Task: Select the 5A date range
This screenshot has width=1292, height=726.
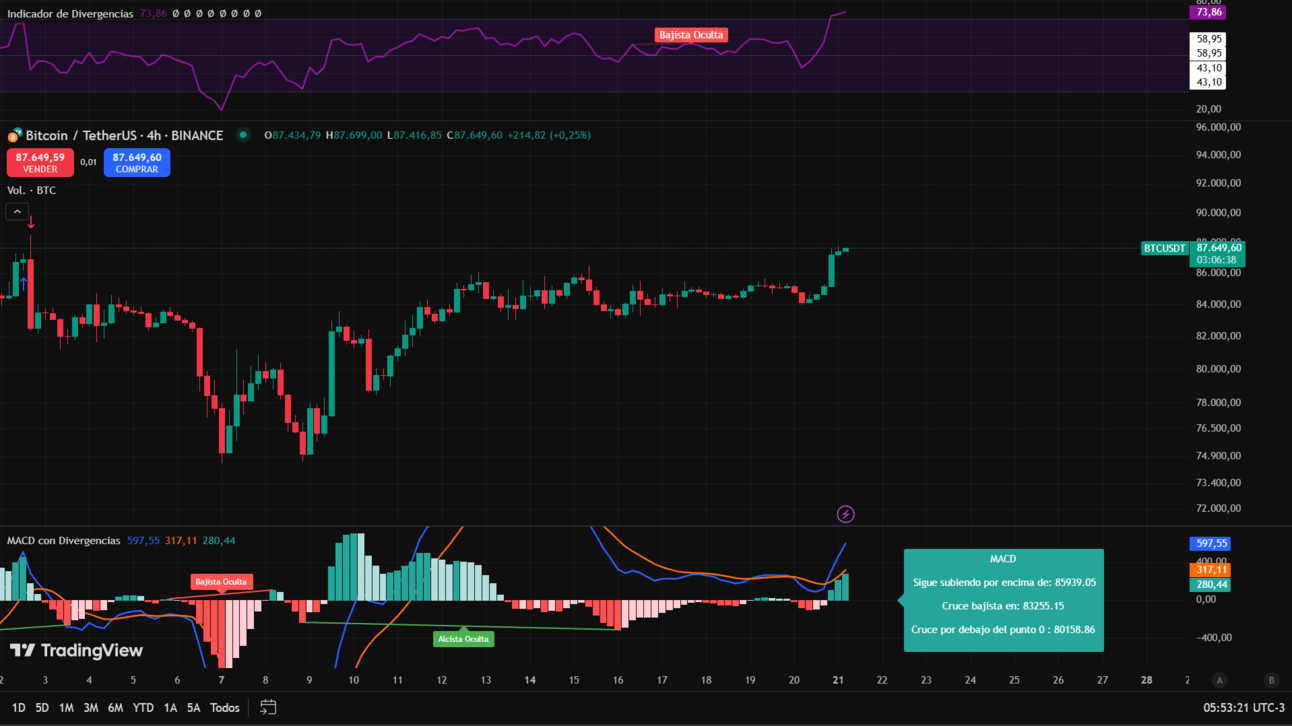Action: click(194, 708)
